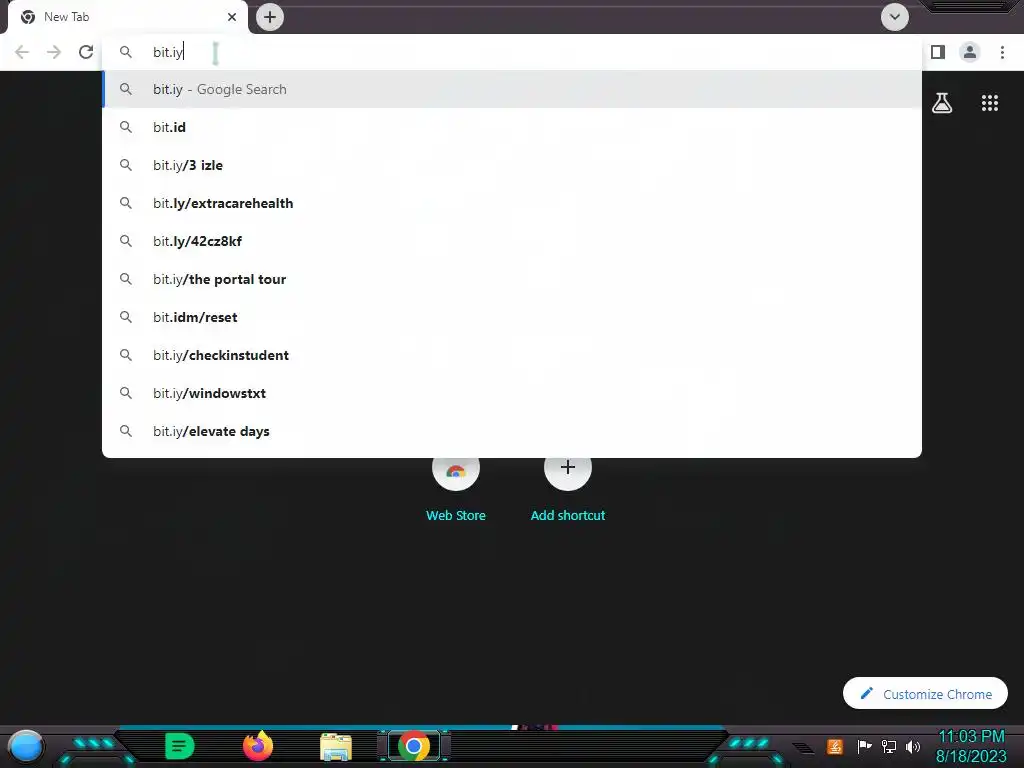Open Chrome three-dot menu
This screenshot has width=1024, height=768.
(x=1002, y=52)
